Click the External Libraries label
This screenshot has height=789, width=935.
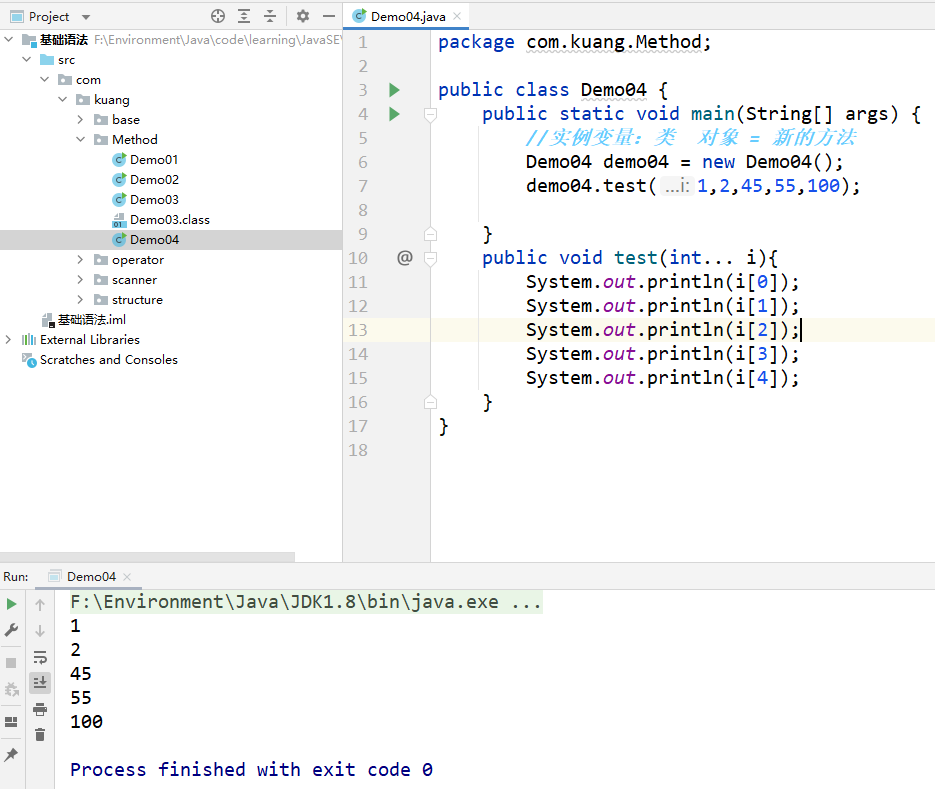pos(89,339)
